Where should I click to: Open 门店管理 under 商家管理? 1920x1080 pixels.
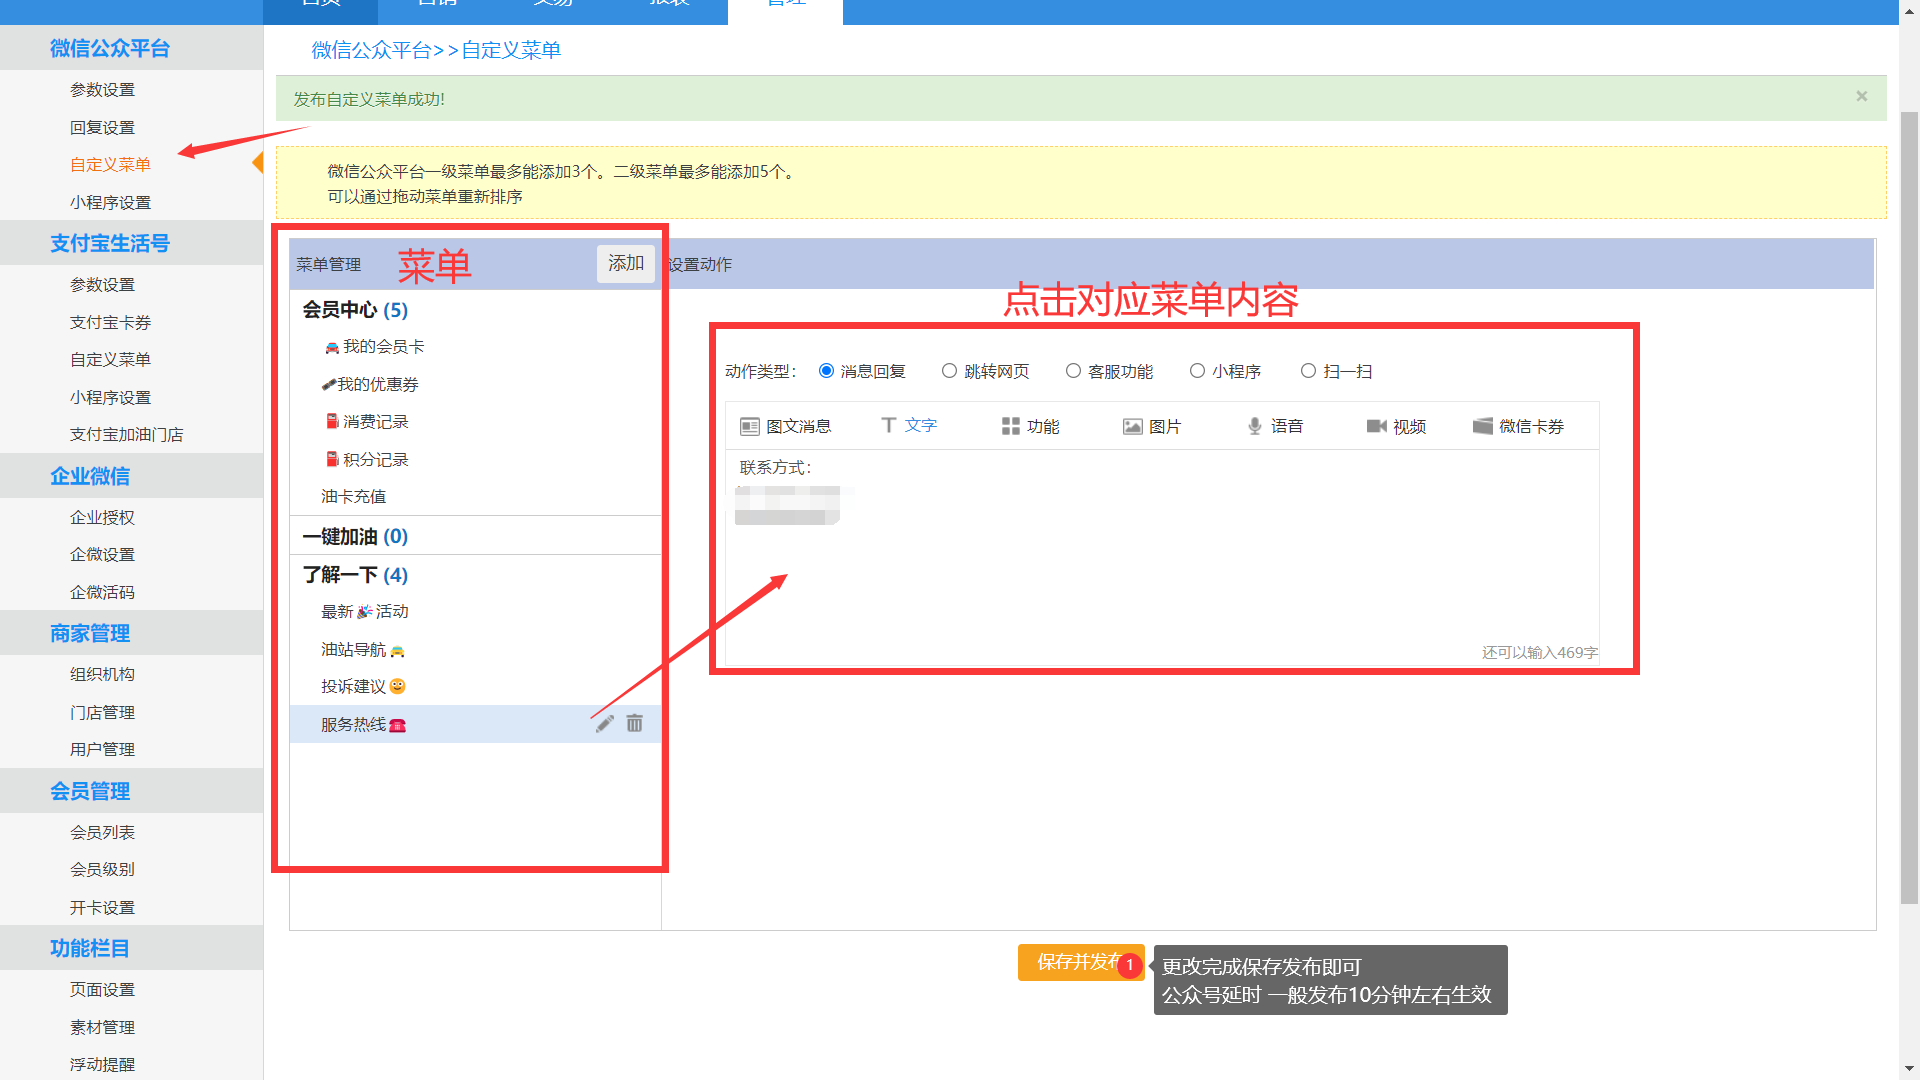point(102,713)
